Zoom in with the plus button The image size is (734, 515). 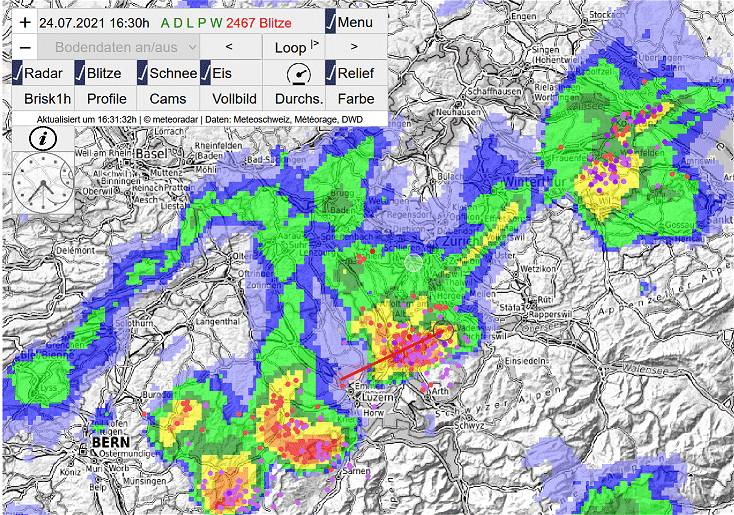25,22
